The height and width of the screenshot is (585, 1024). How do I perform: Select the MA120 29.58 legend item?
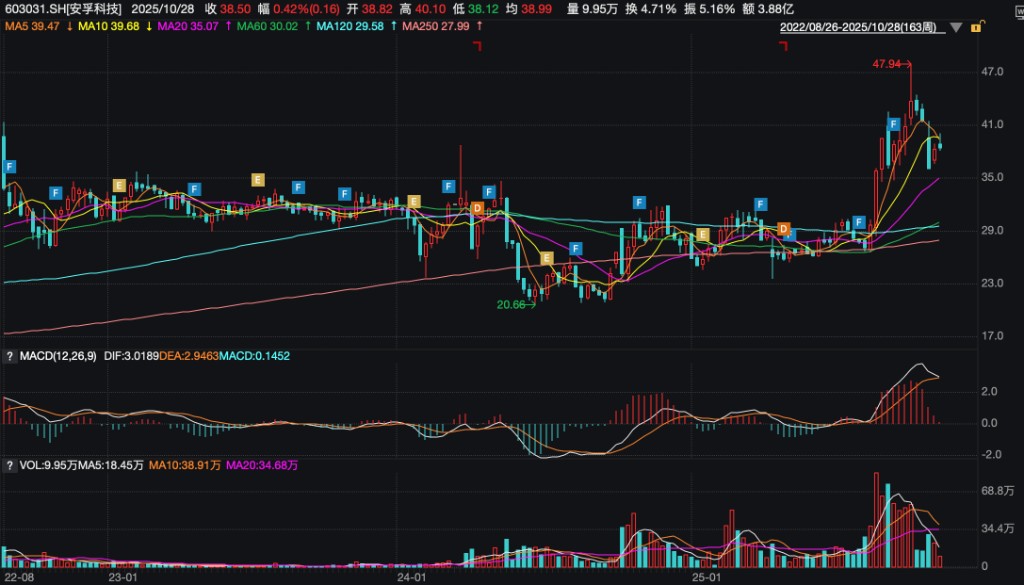[350, 26]
